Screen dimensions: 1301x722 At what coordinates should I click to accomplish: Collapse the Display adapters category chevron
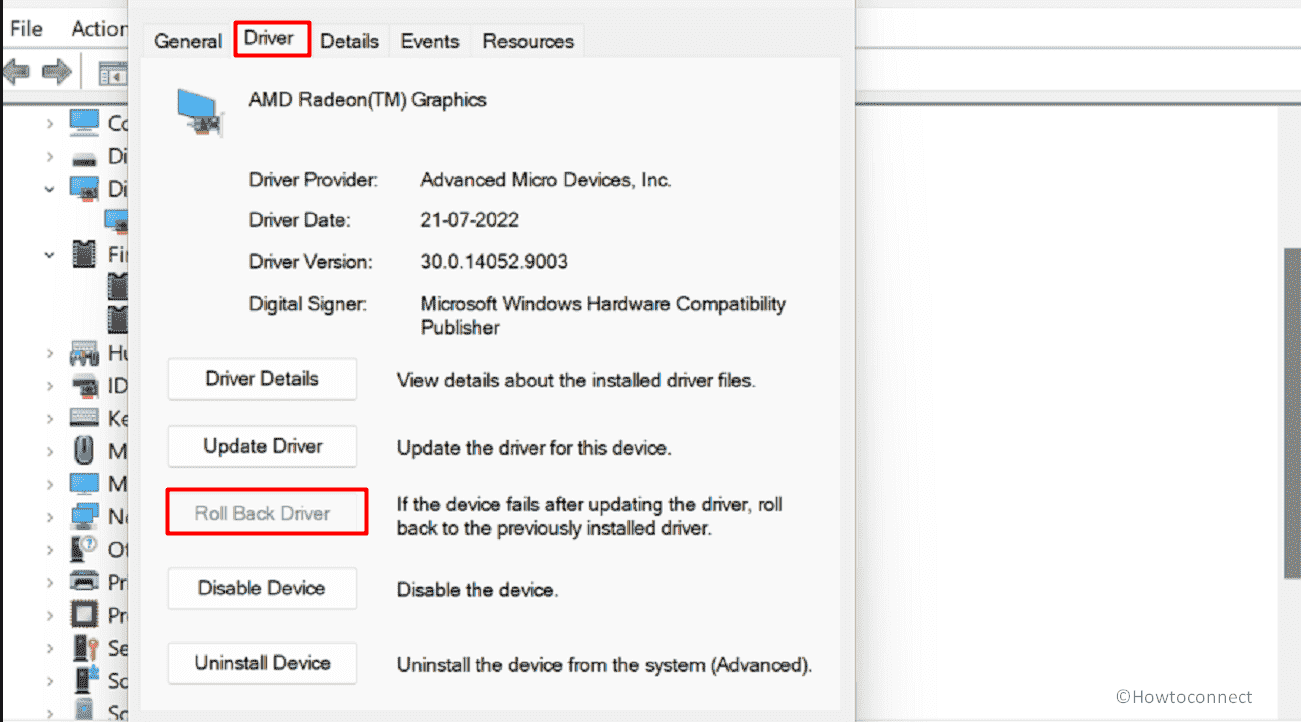tap(49, 189)
